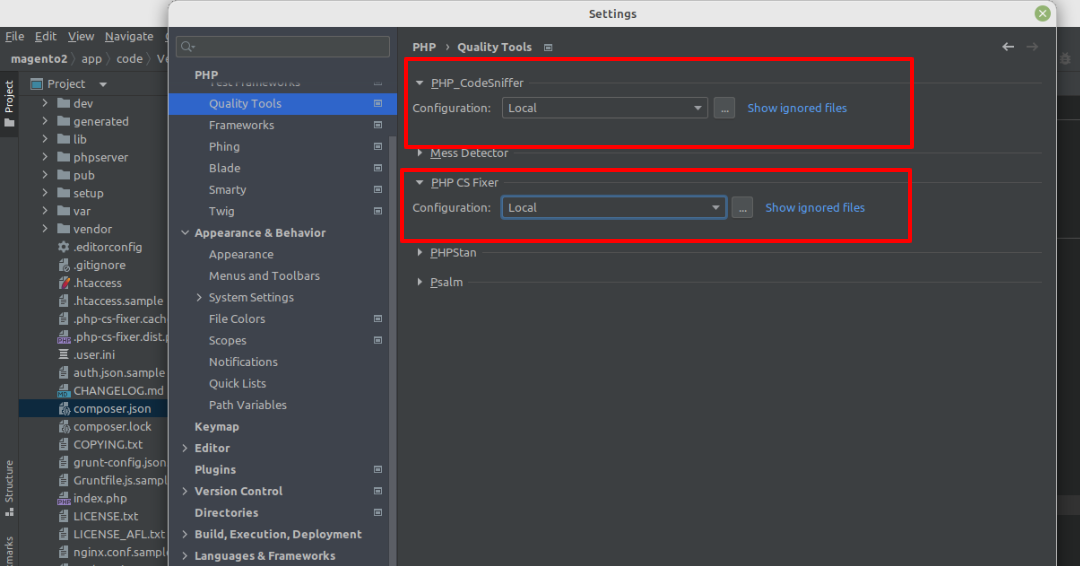Click the ... button beside PHP_CodeSniffer configuration
Image resolution: width=1080 pixels, height=566 pixels.
coord(724,108)
